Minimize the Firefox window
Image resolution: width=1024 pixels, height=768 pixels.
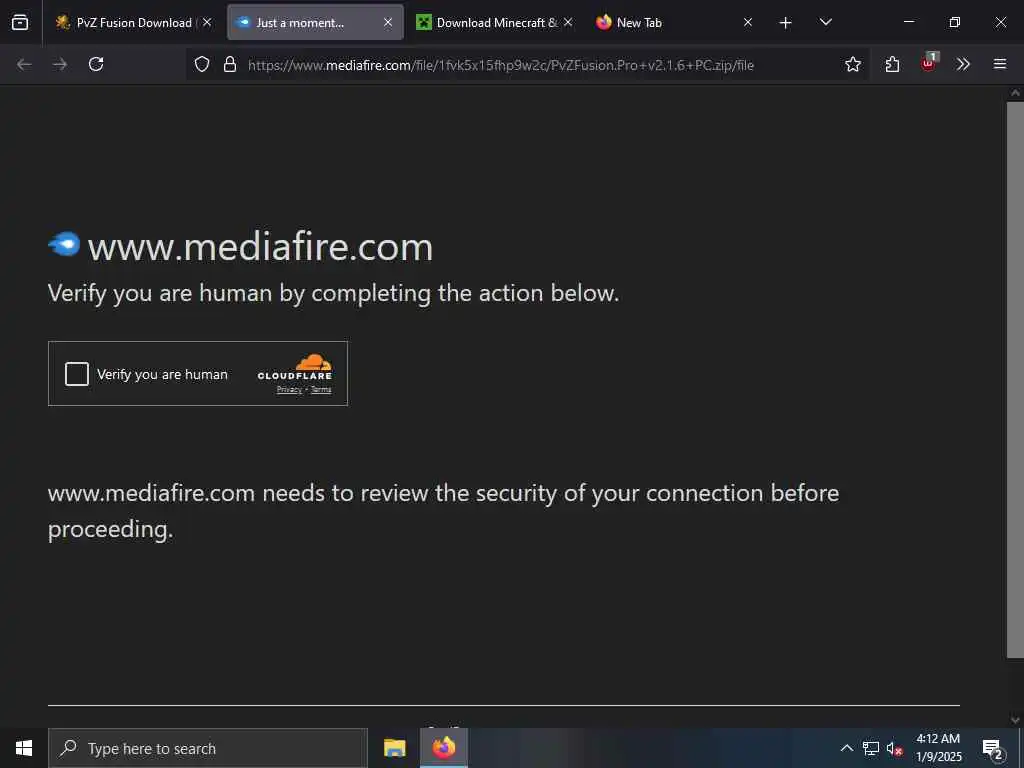pyautogui.click(x=908, y=22)
